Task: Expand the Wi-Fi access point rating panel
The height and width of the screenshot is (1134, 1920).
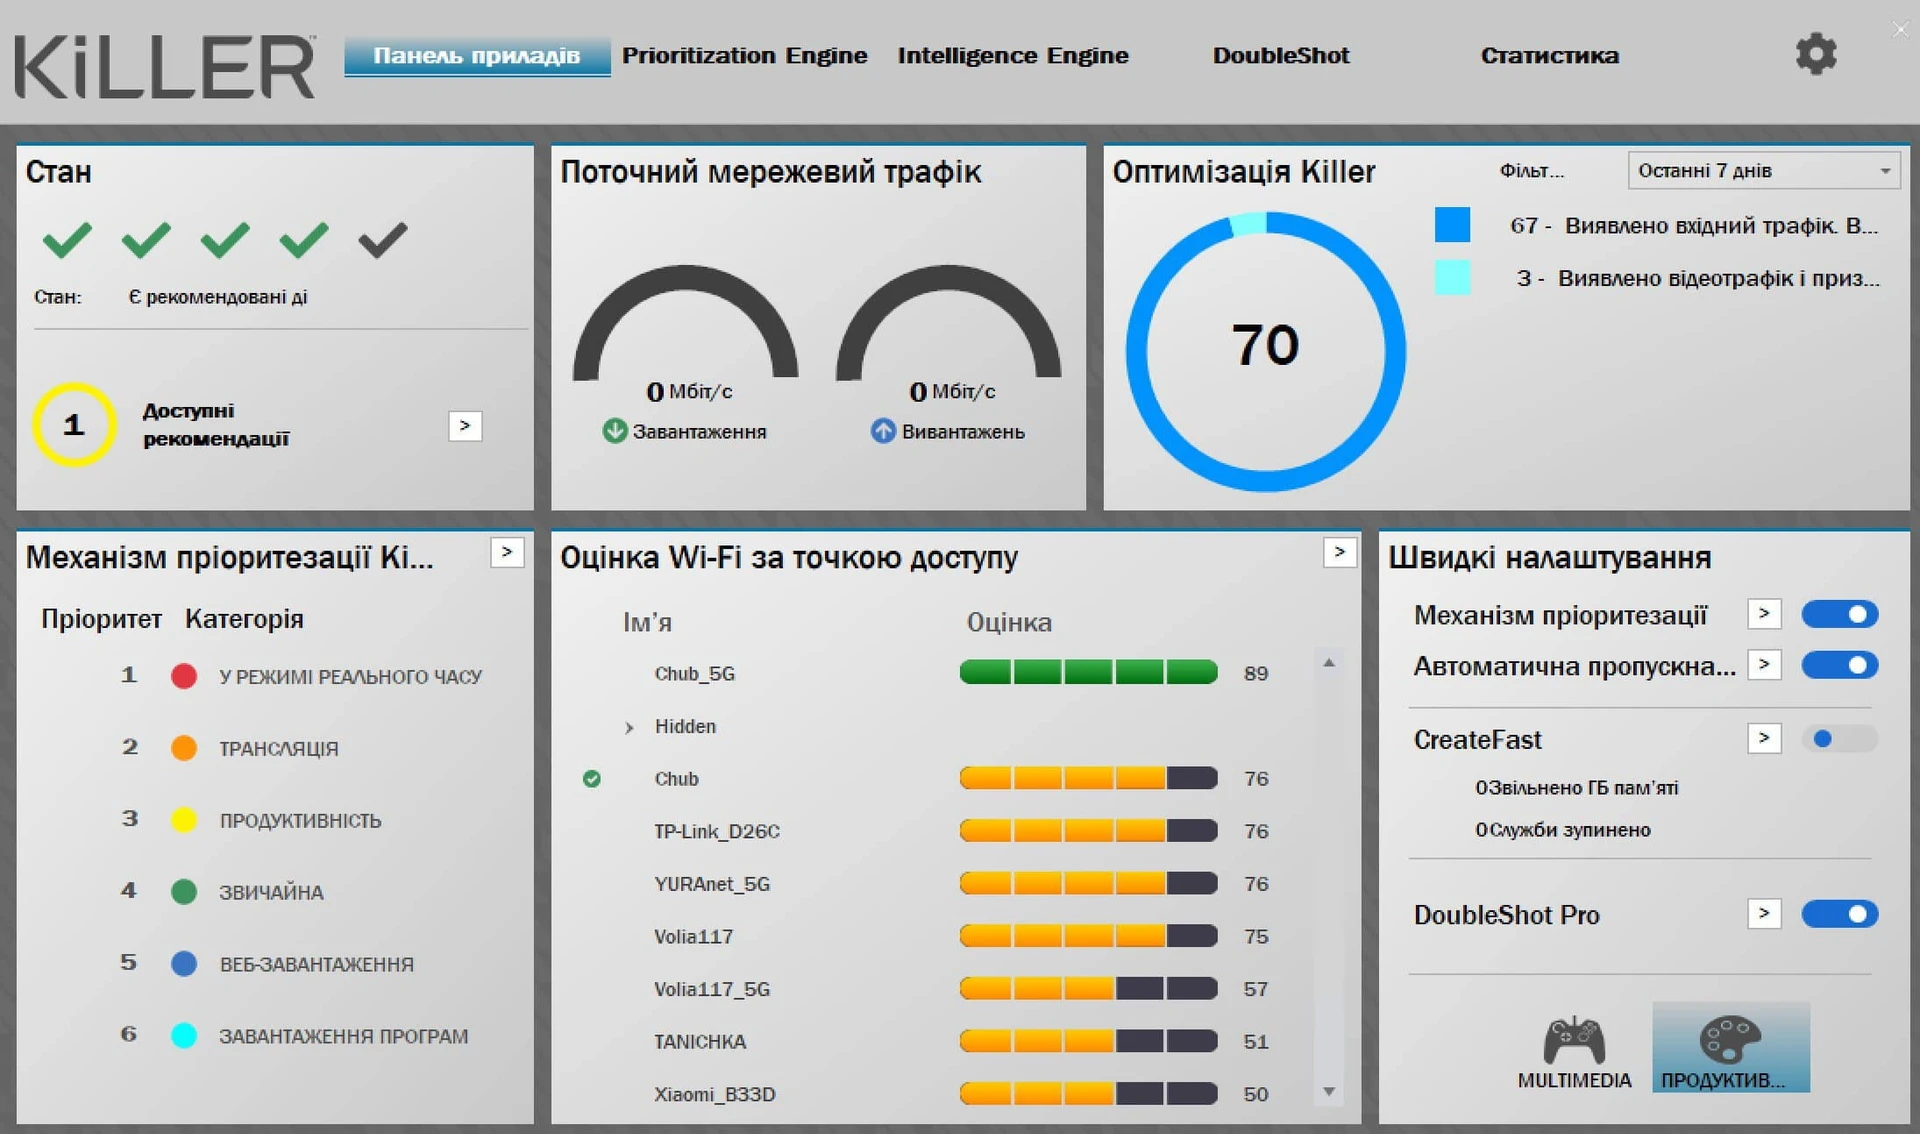Action: point(1340,552)
